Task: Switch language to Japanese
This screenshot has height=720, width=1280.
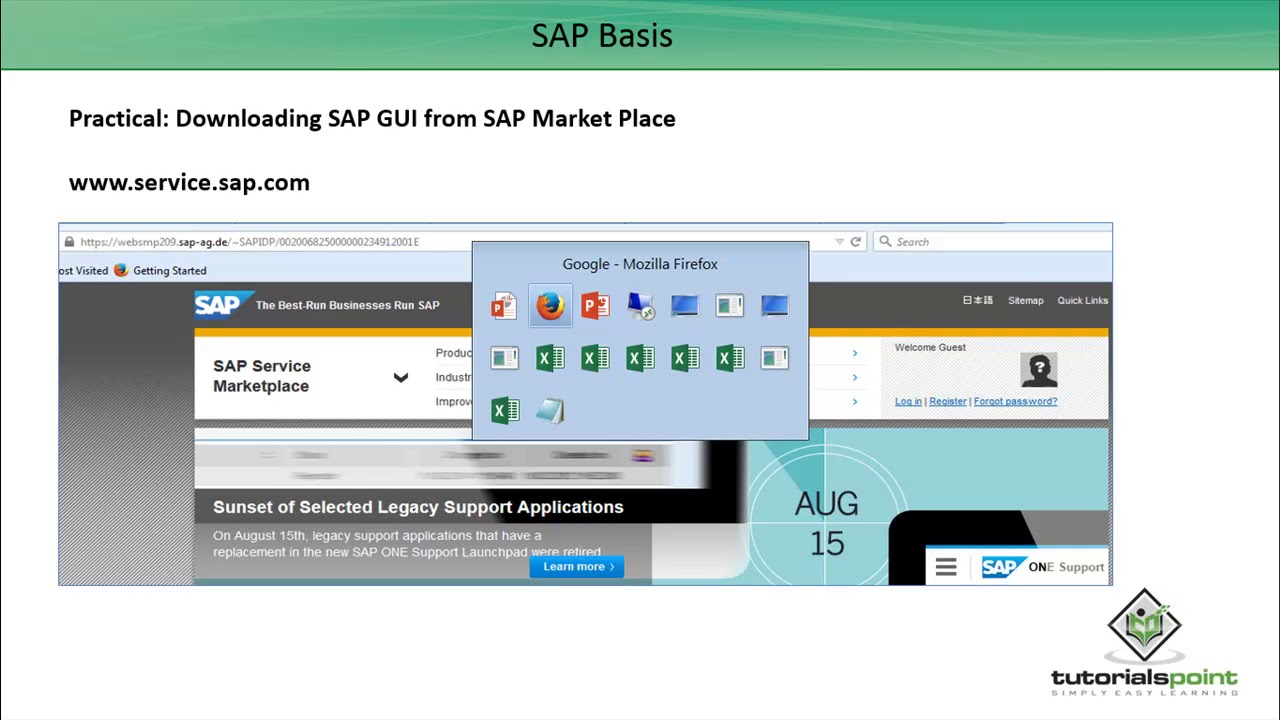Action: (978, 300)
